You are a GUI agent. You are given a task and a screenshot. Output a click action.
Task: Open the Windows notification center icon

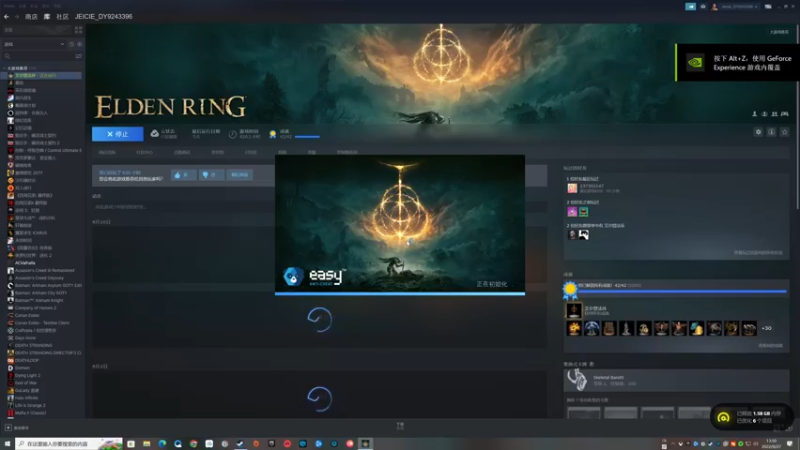coord(790,444)
